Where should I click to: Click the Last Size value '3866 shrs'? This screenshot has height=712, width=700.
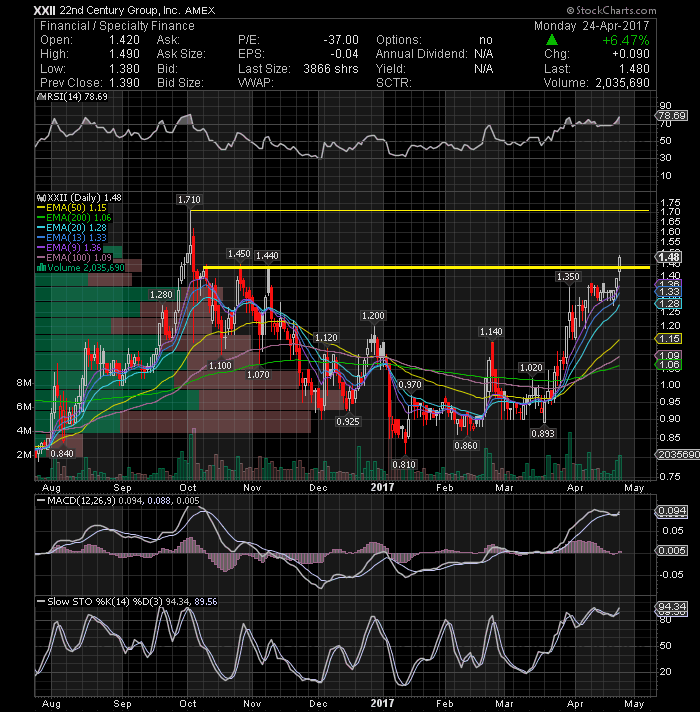point(331,69)
